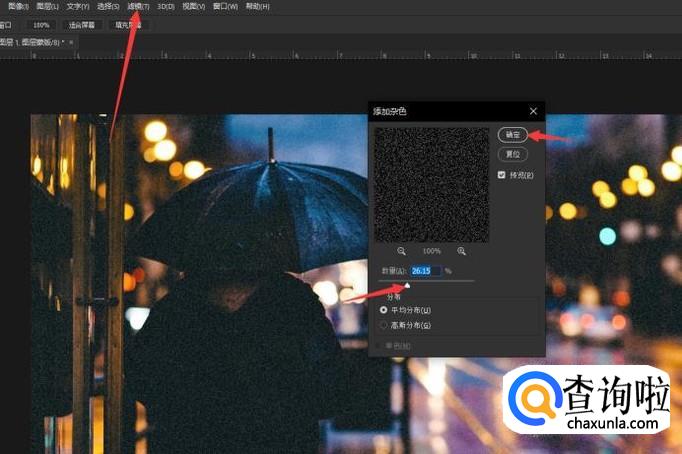
Task: Open the 视图(V) view menu
Action: click(194, 6)
